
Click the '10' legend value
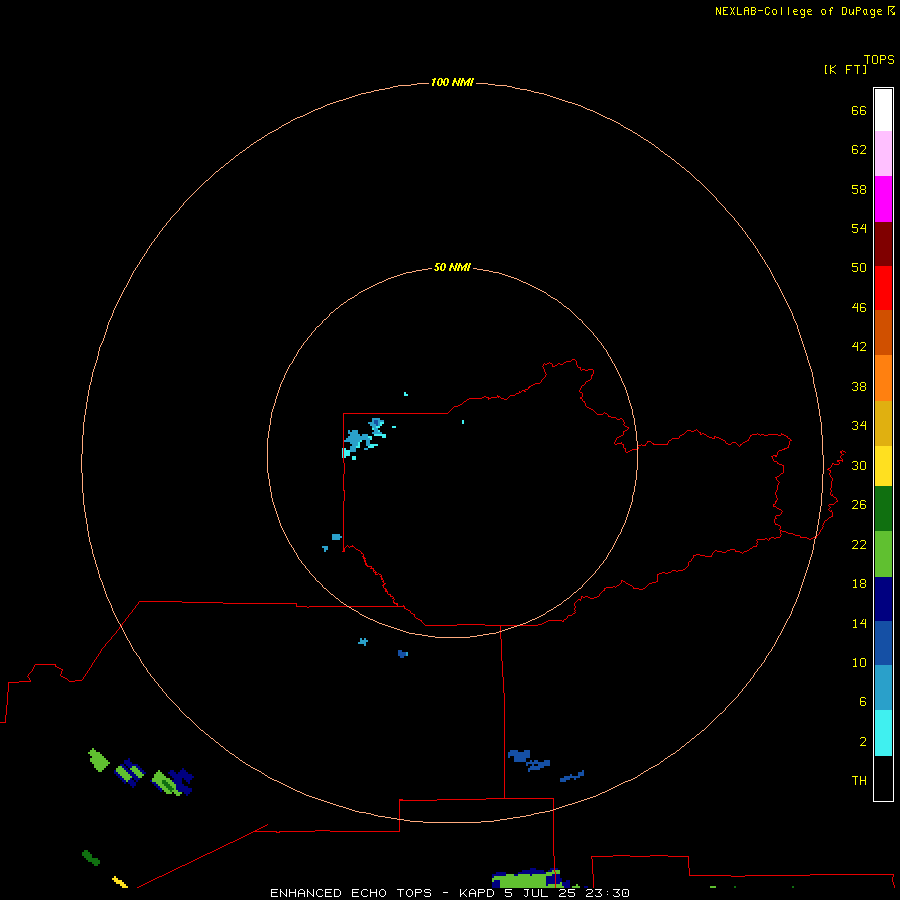tap(859, 662)
